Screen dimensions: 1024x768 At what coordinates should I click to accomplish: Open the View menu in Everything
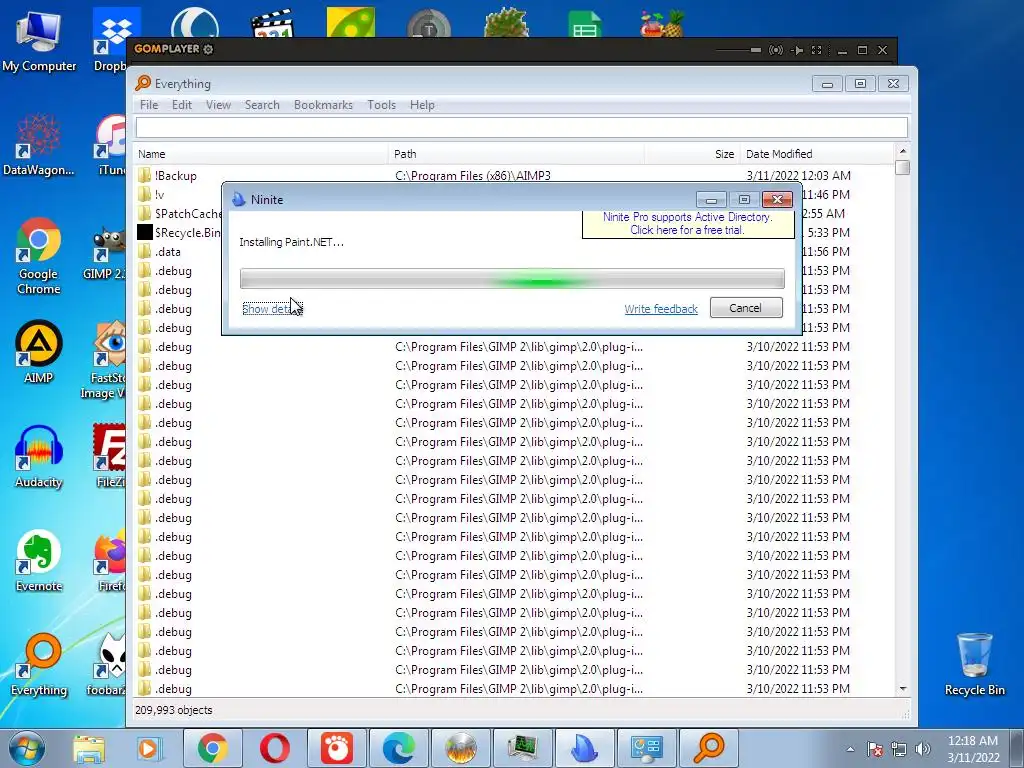point(218,105)
